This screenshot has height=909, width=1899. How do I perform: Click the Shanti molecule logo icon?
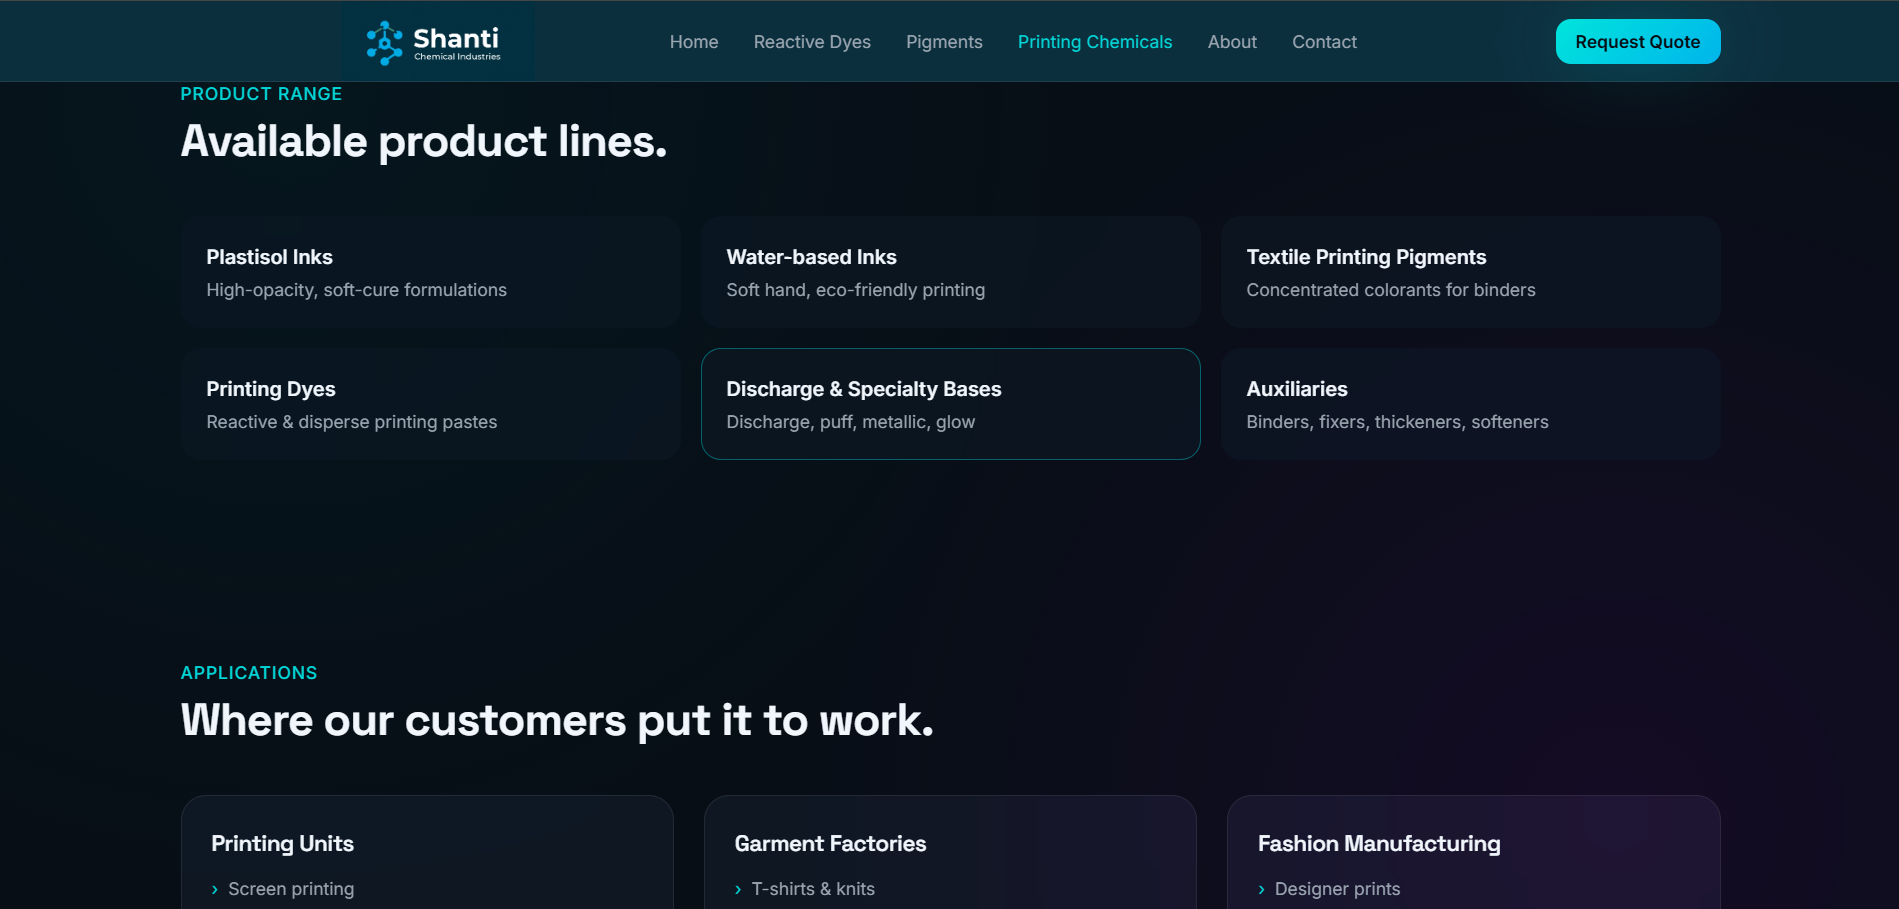(x=384, y=43)
